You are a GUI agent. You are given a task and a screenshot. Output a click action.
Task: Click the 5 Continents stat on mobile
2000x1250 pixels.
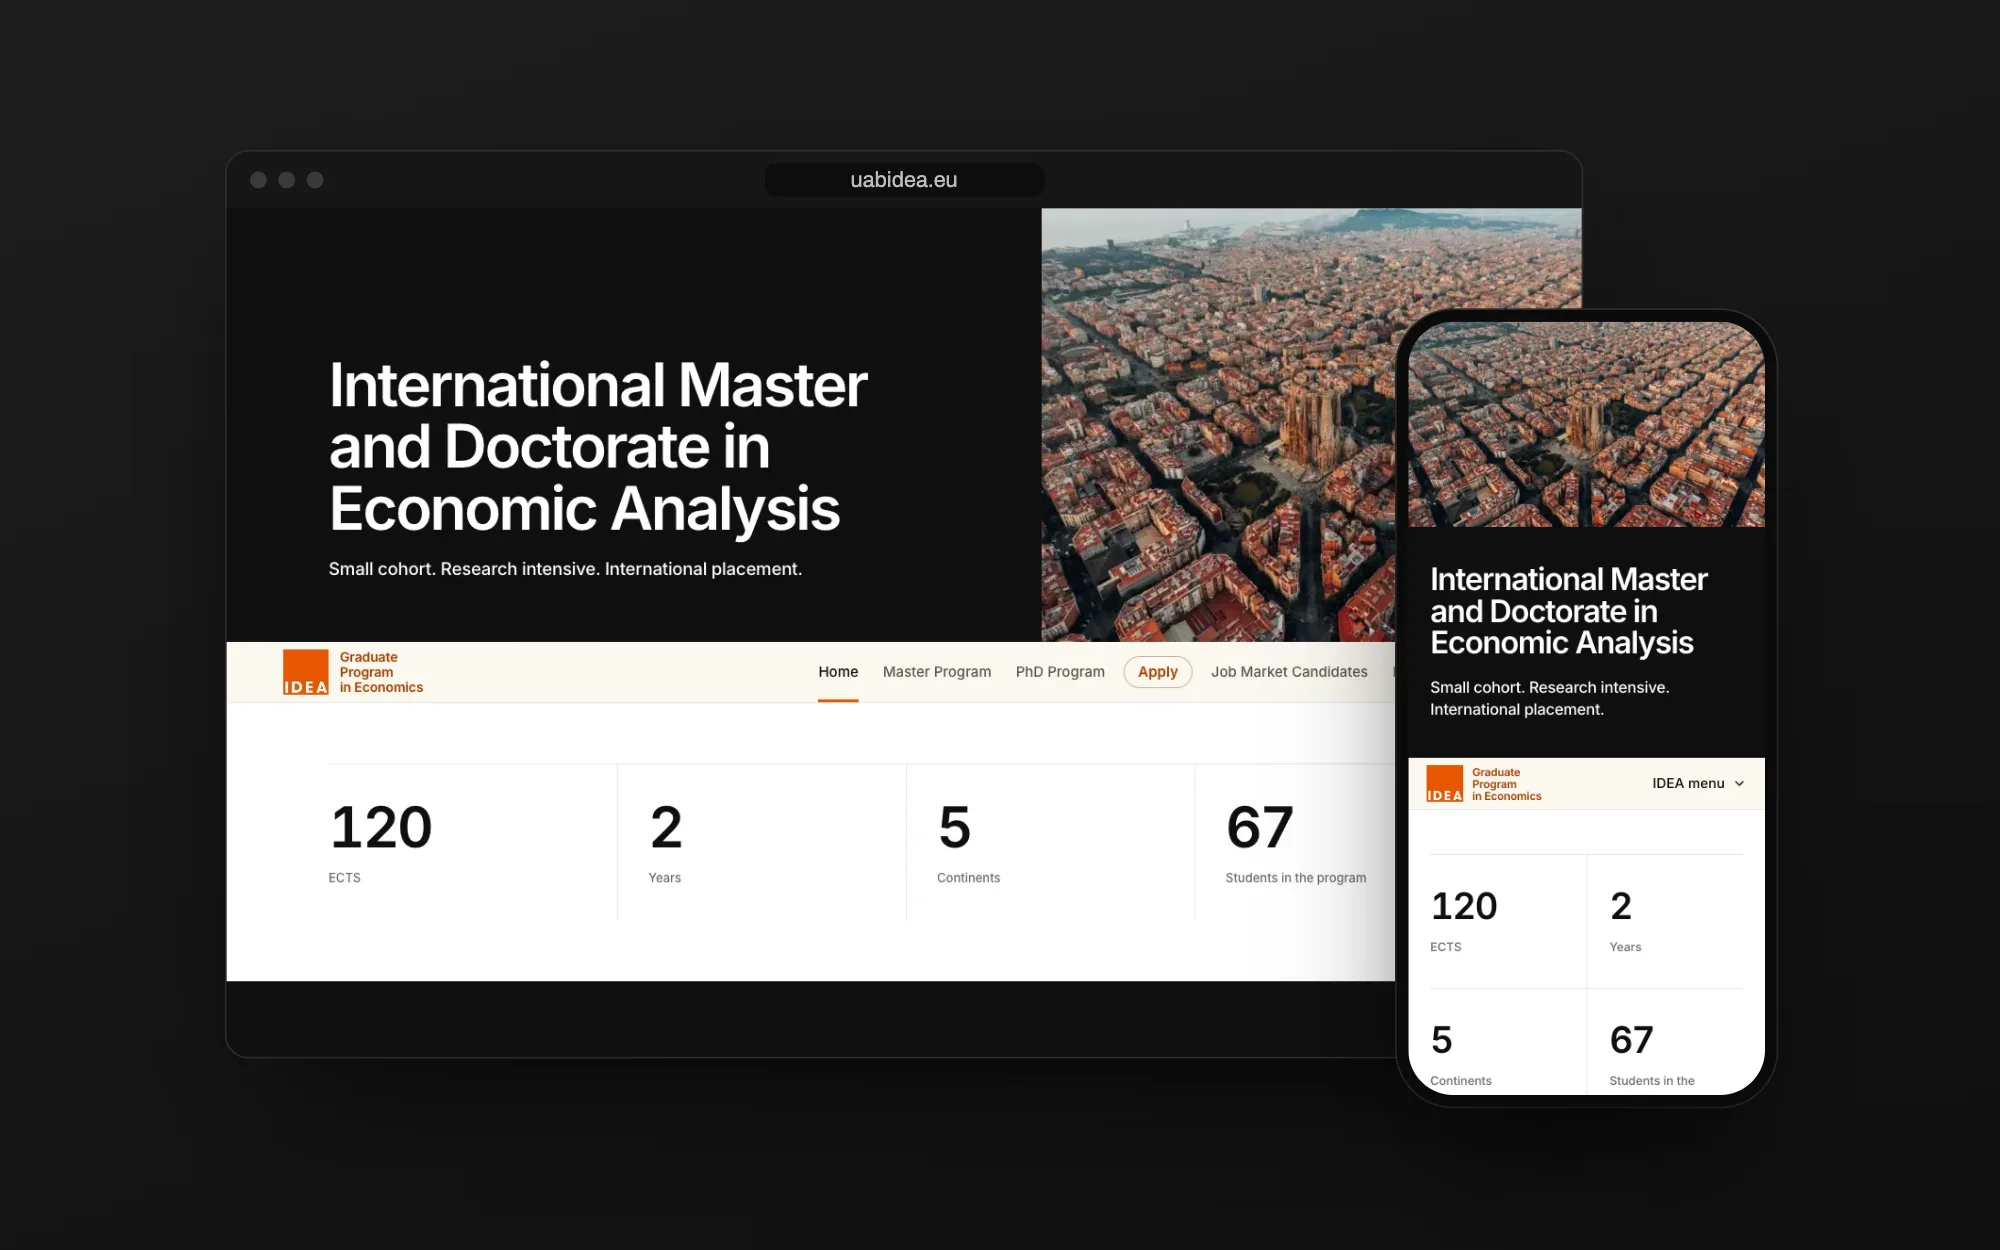(1461, 1054)
